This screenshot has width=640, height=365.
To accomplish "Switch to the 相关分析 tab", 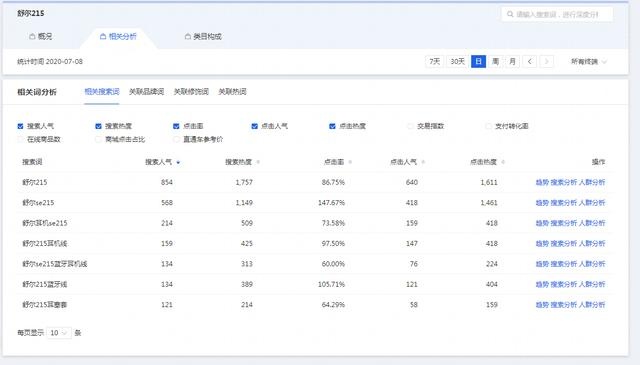I will 118,36.
